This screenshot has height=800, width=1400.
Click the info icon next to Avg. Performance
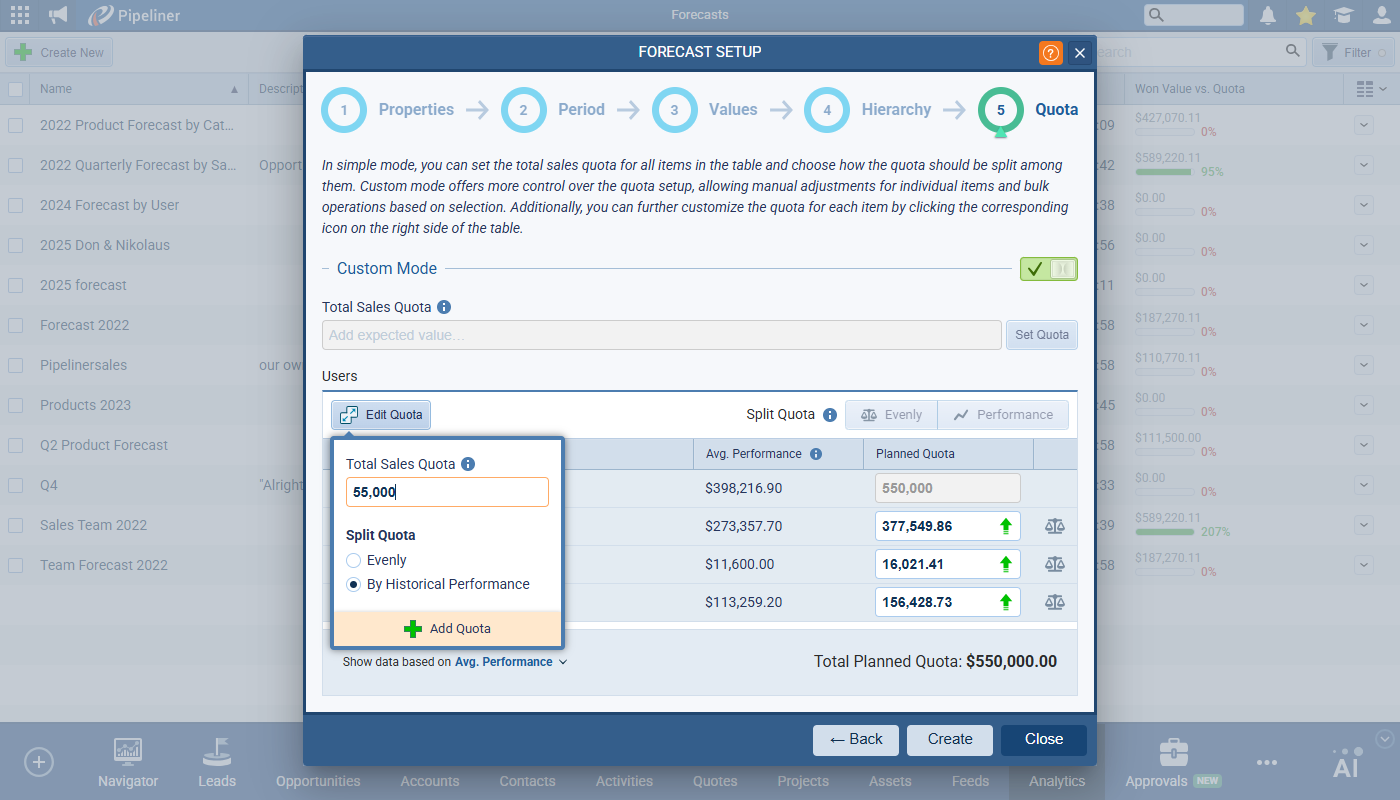[x=816, y=454]
